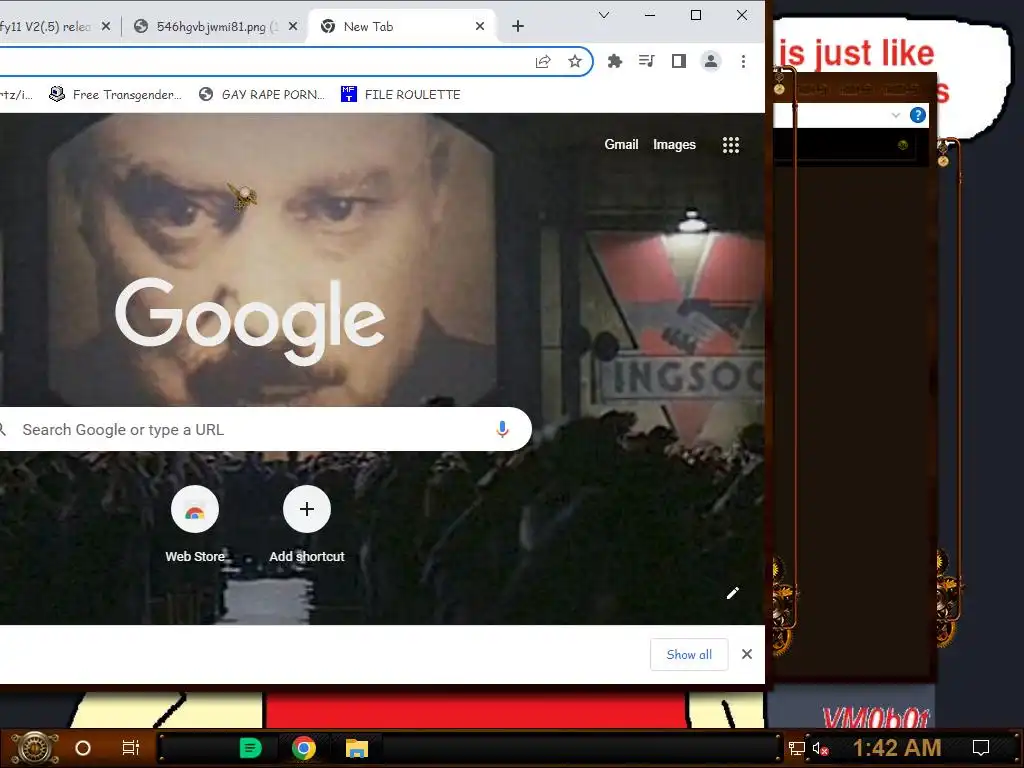The width and height of the screenshot is (1024, 768).
Task: Switch to the V2(.5) release tab
Action: [46, 27]
